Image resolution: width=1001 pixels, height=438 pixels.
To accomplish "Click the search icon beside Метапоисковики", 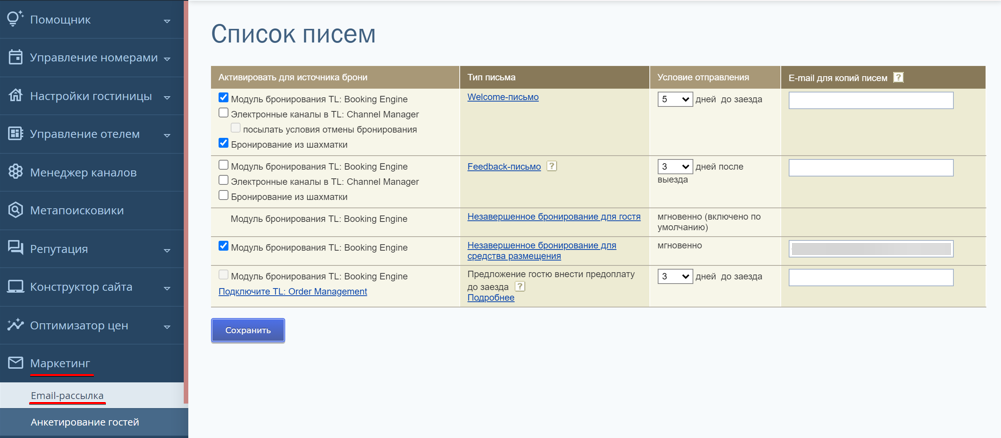I will point(15,210).
